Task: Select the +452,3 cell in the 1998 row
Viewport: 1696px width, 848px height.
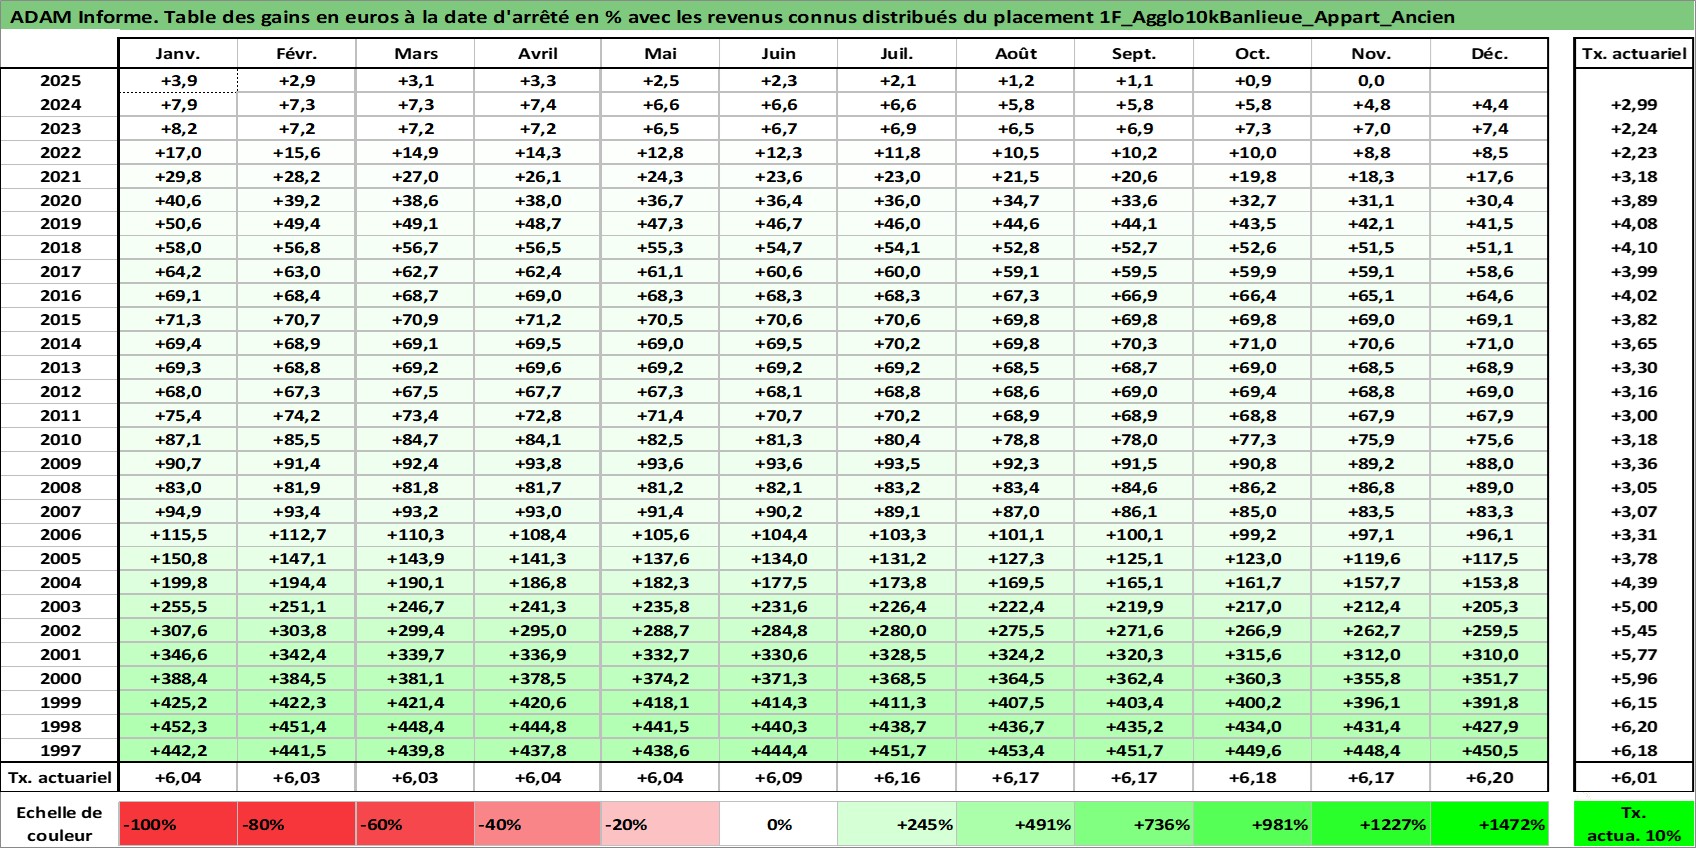Action: tap(178, 727)
